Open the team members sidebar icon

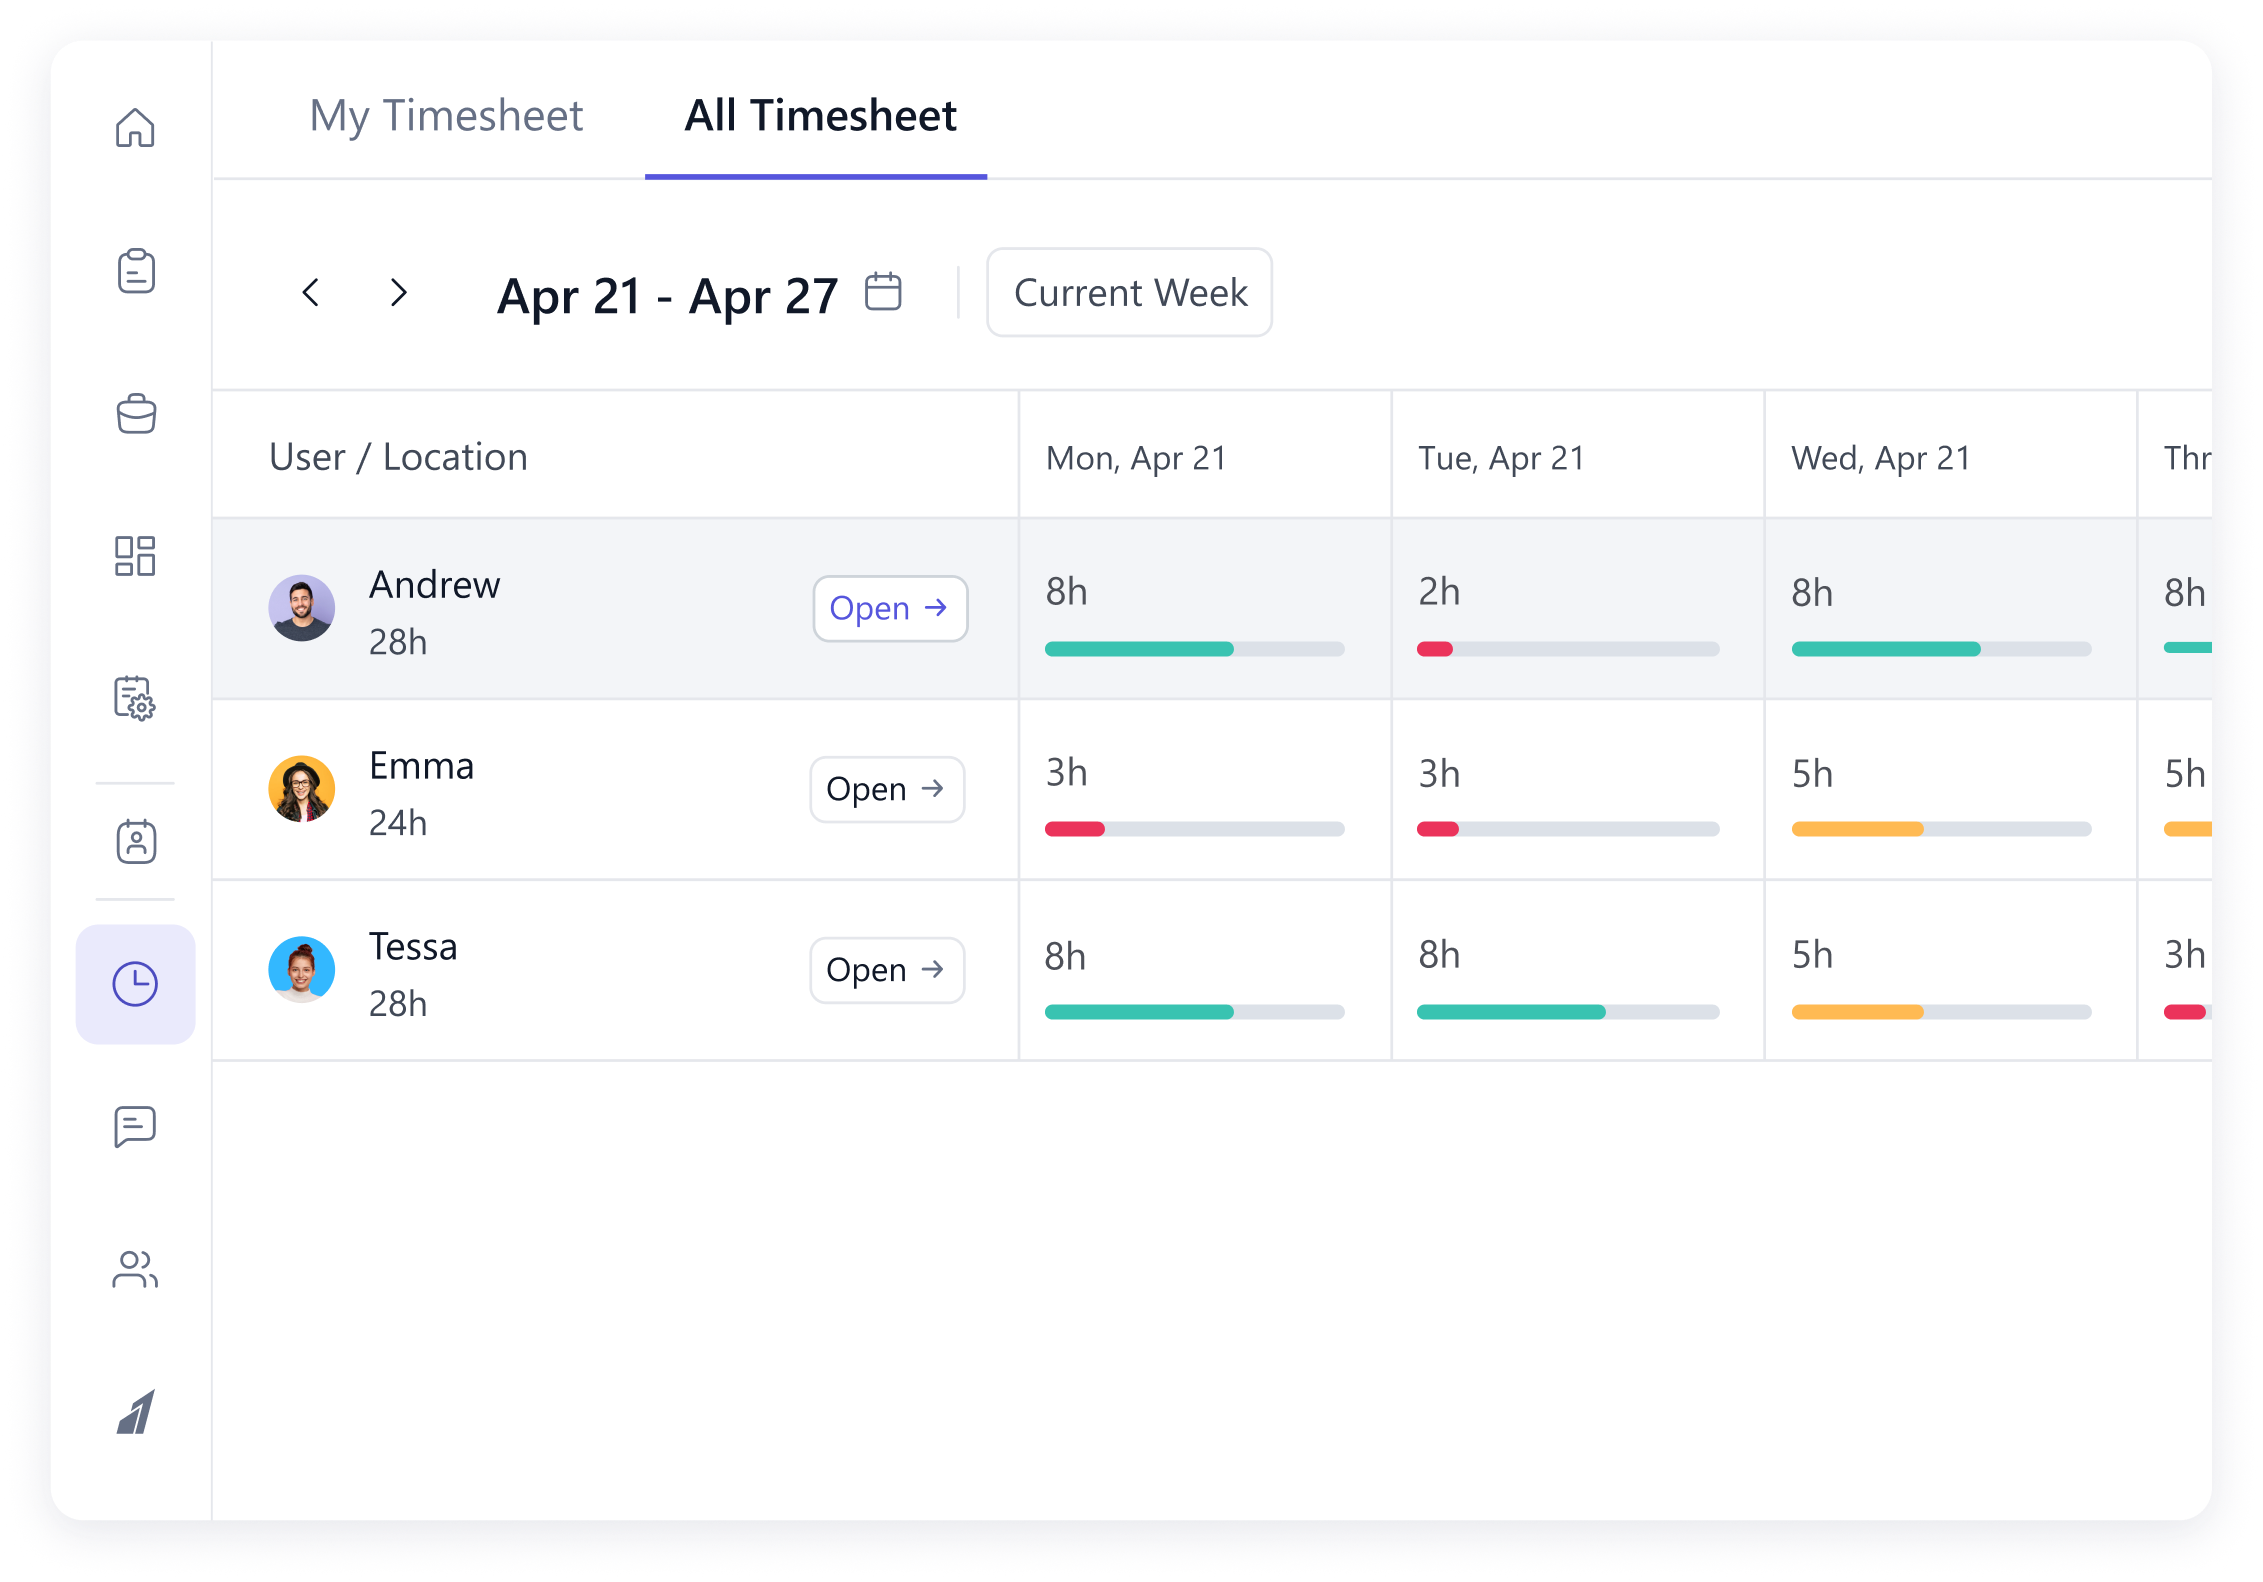pos(135,1270)
